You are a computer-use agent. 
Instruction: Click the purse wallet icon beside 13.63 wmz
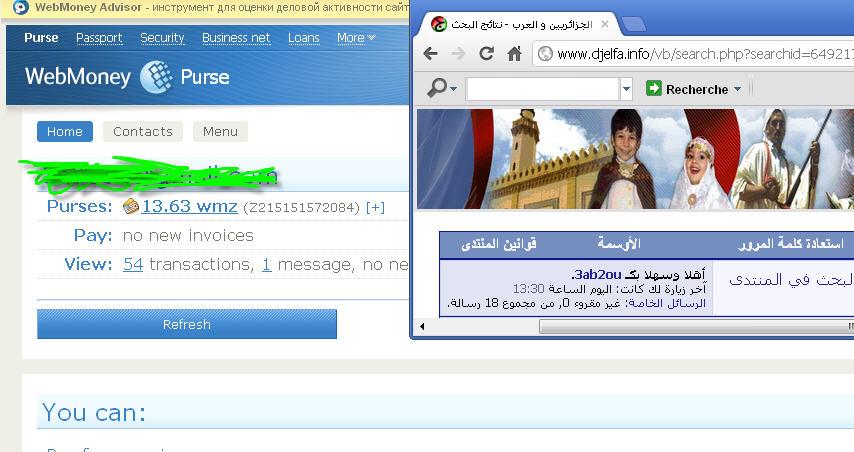click(x=131, y=206)
